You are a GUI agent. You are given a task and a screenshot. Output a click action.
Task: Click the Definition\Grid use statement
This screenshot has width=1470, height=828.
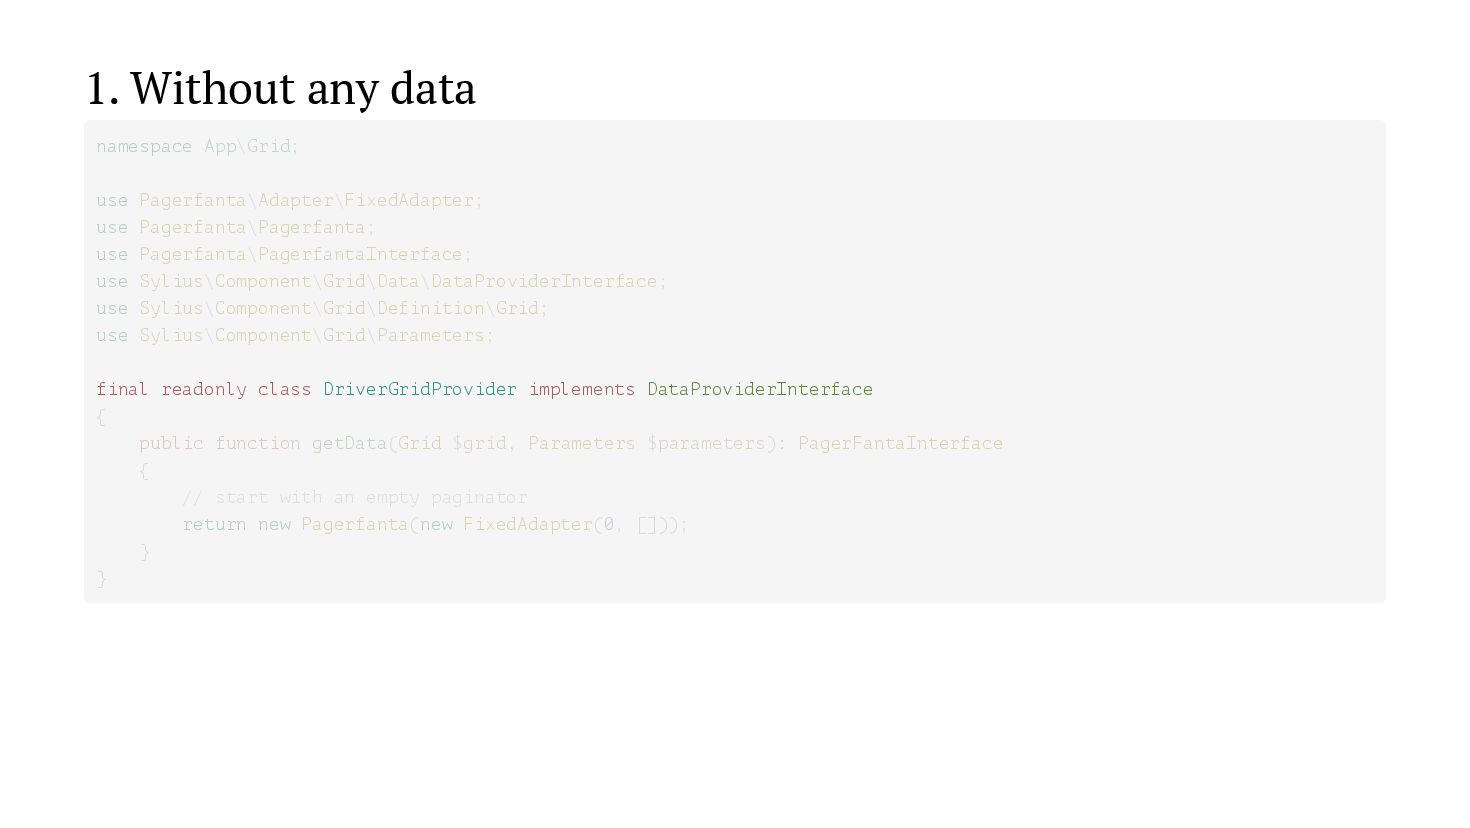click(322, 309)
